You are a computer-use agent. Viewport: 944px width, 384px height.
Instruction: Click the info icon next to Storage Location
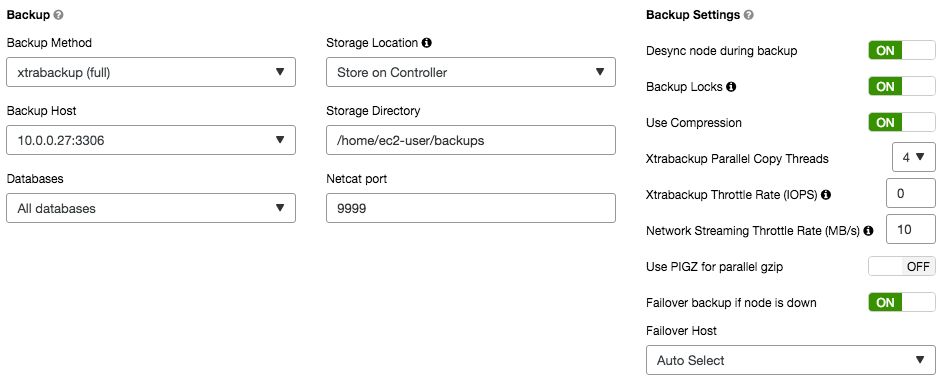(427, 43)
